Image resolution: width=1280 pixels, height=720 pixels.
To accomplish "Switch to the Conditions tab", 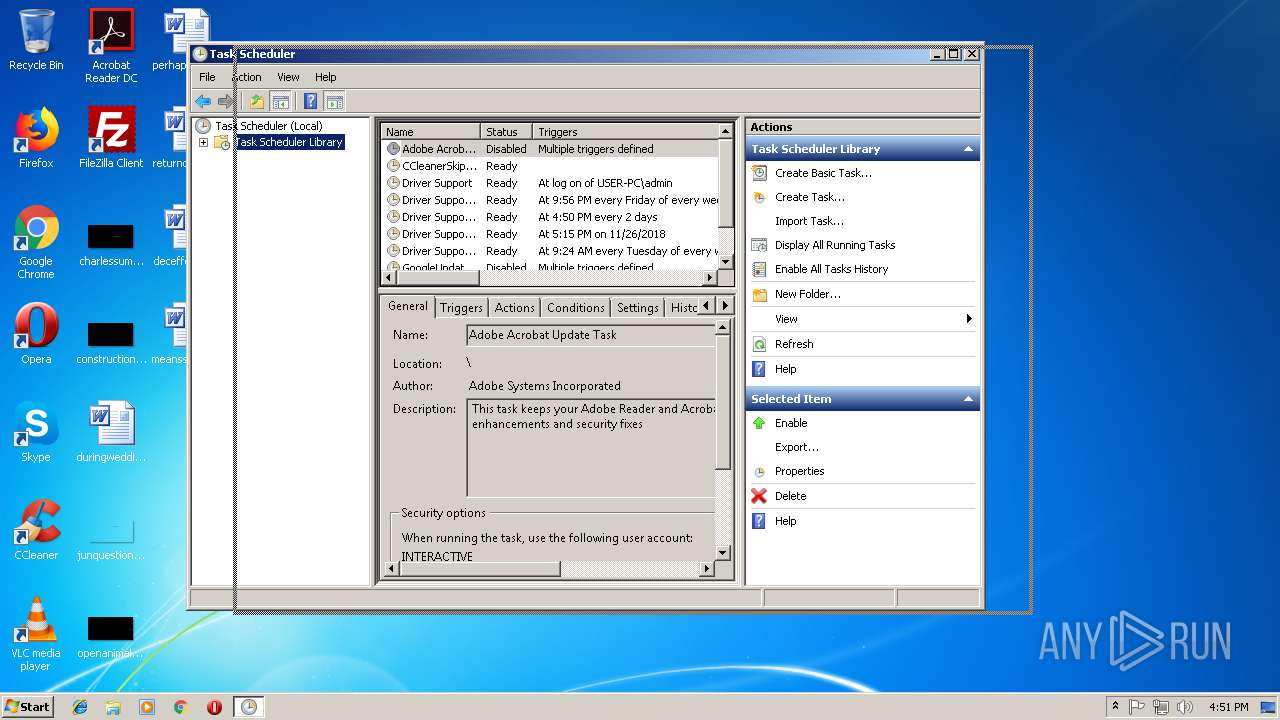I will click(576, 308).
